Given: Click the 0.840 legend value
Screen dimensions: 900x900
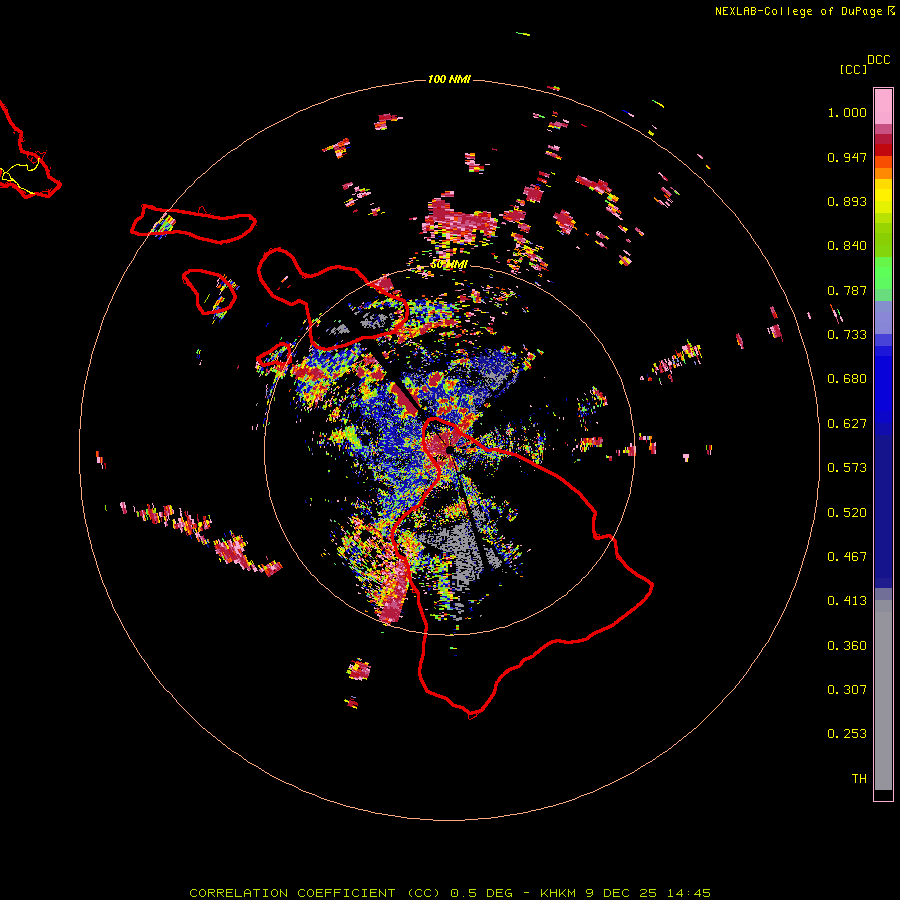Looking at the screenshot, I should [x=847, y=246].
